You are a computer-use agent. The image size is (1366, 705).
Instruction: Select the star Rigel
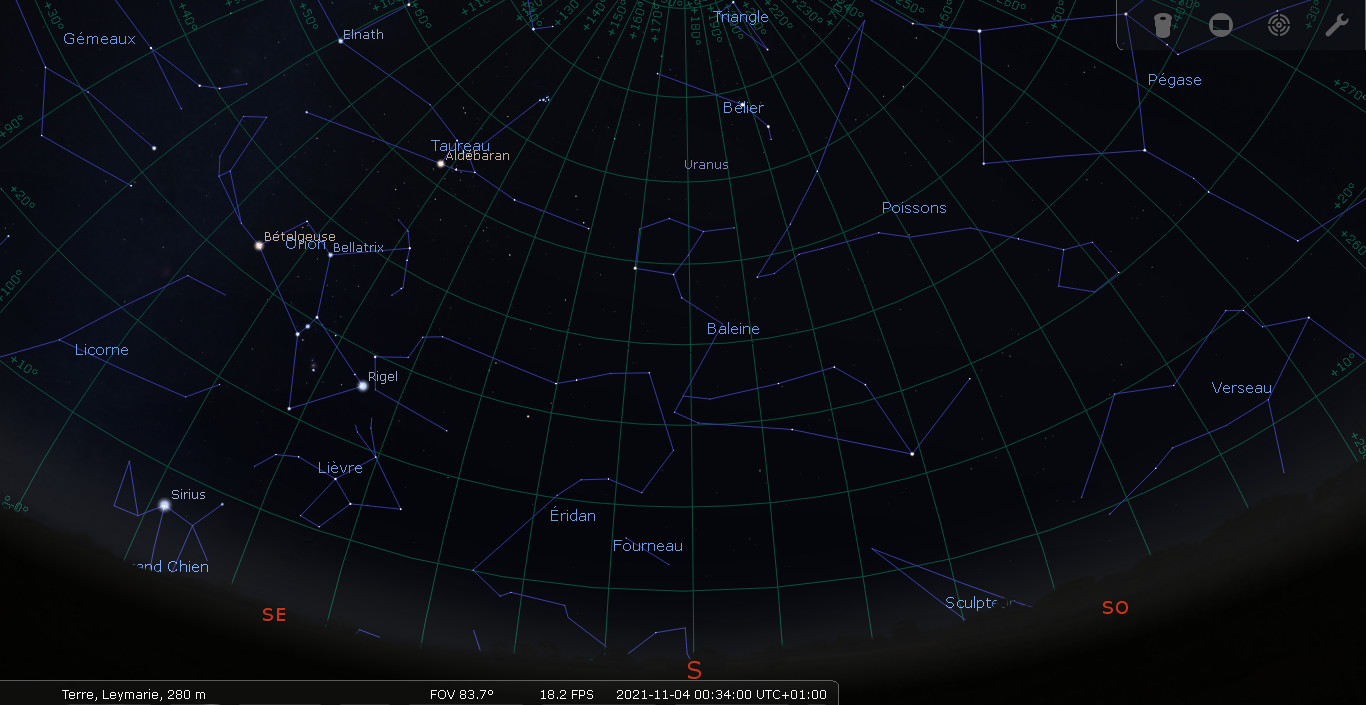363,385
